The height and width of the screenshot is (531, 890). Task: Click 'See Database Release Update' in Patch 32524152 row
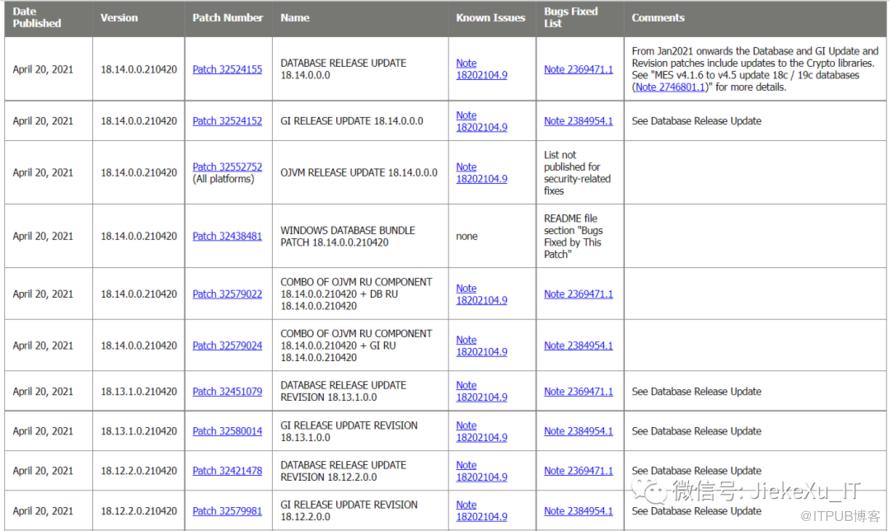pyautogui.click(x=696, y=121)
